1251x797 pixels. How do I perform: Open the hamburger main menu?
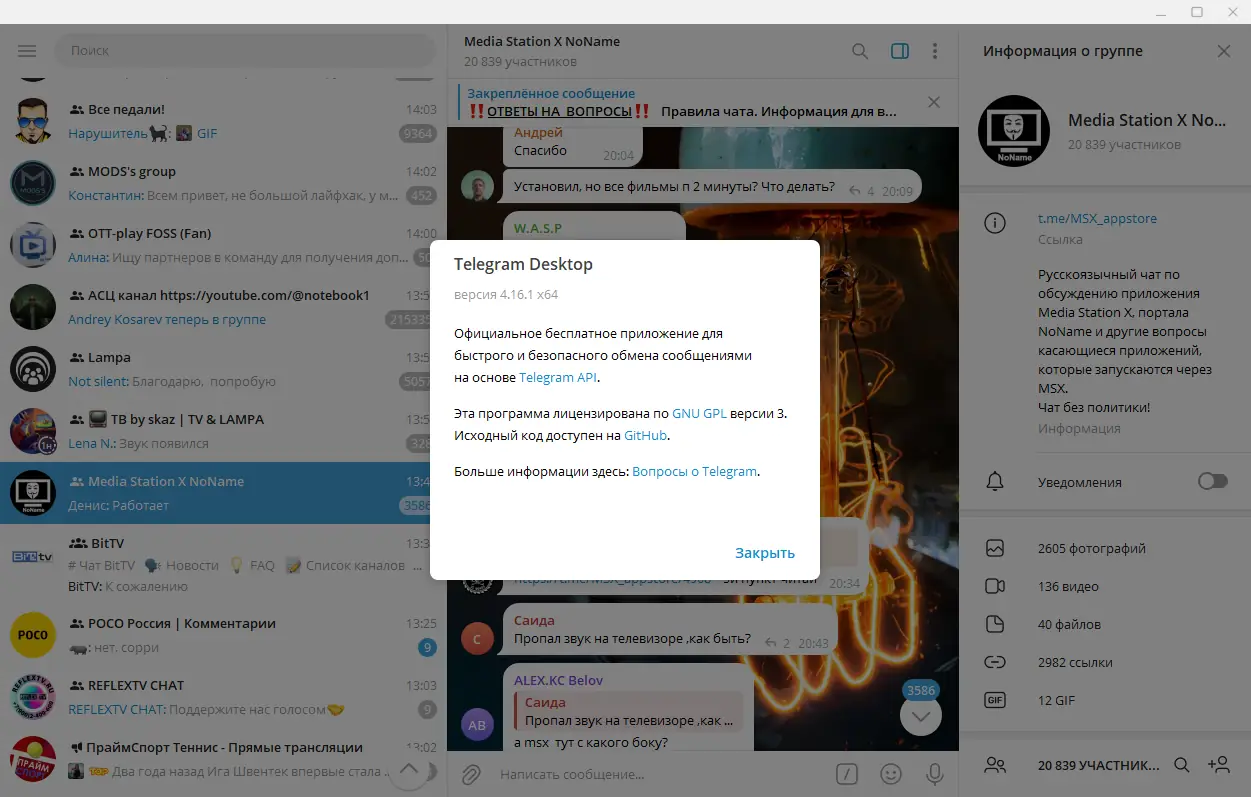pyautogui.click(x=27, y=51)
